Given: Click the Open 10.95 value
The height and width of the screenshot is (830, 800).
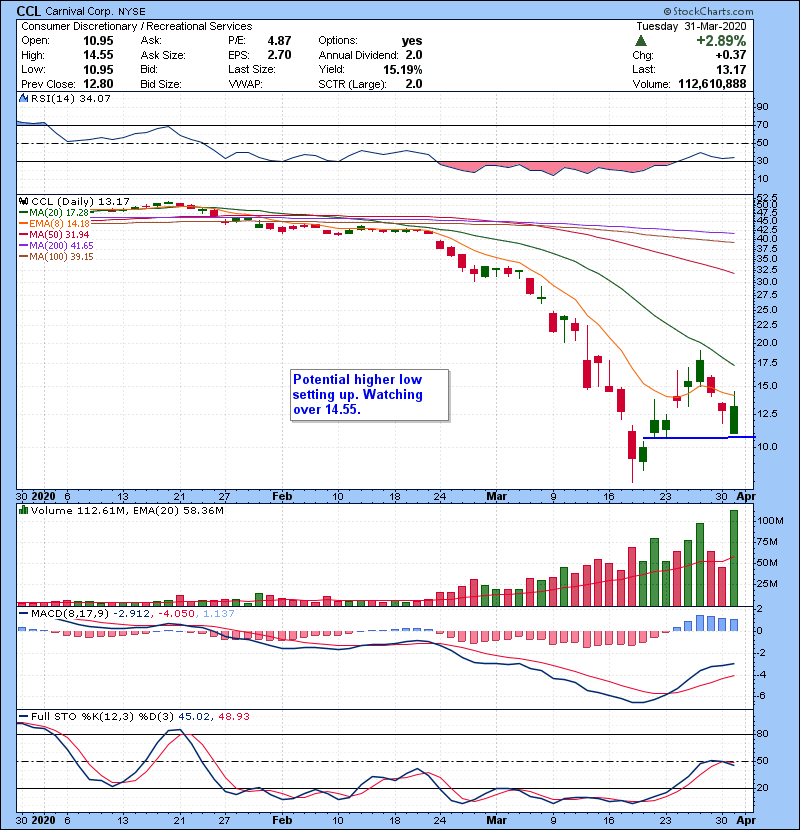Looking at the screenshot, I should coord(98,41).
